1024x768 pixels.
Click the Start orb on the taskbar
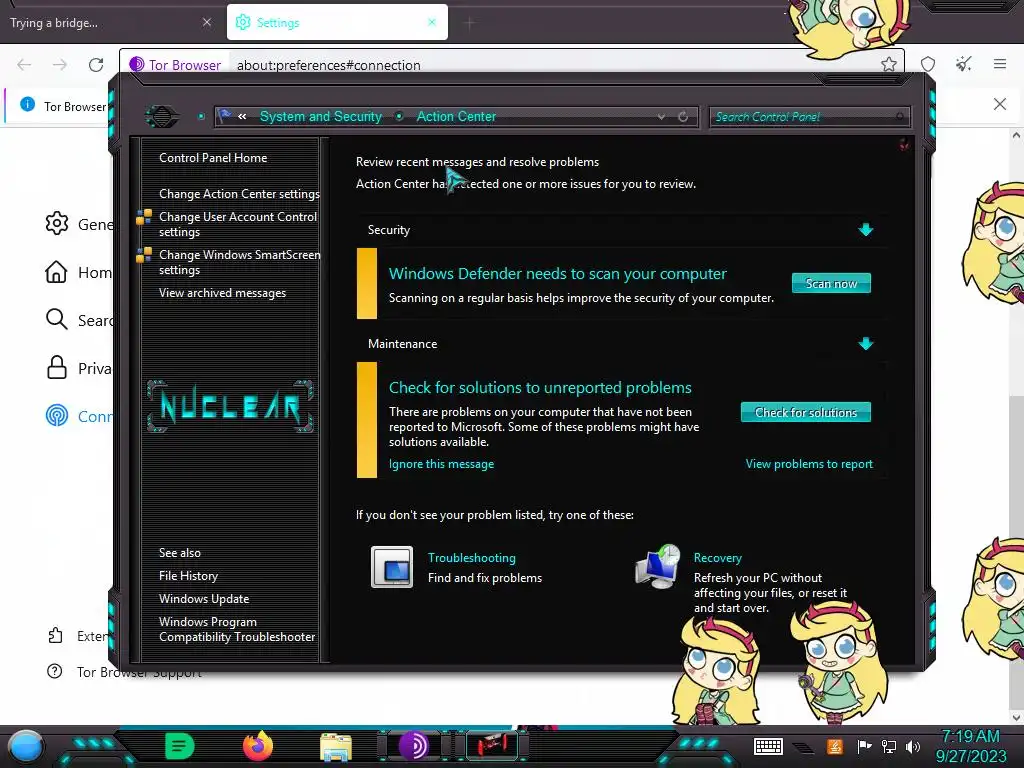coord(26,746)
